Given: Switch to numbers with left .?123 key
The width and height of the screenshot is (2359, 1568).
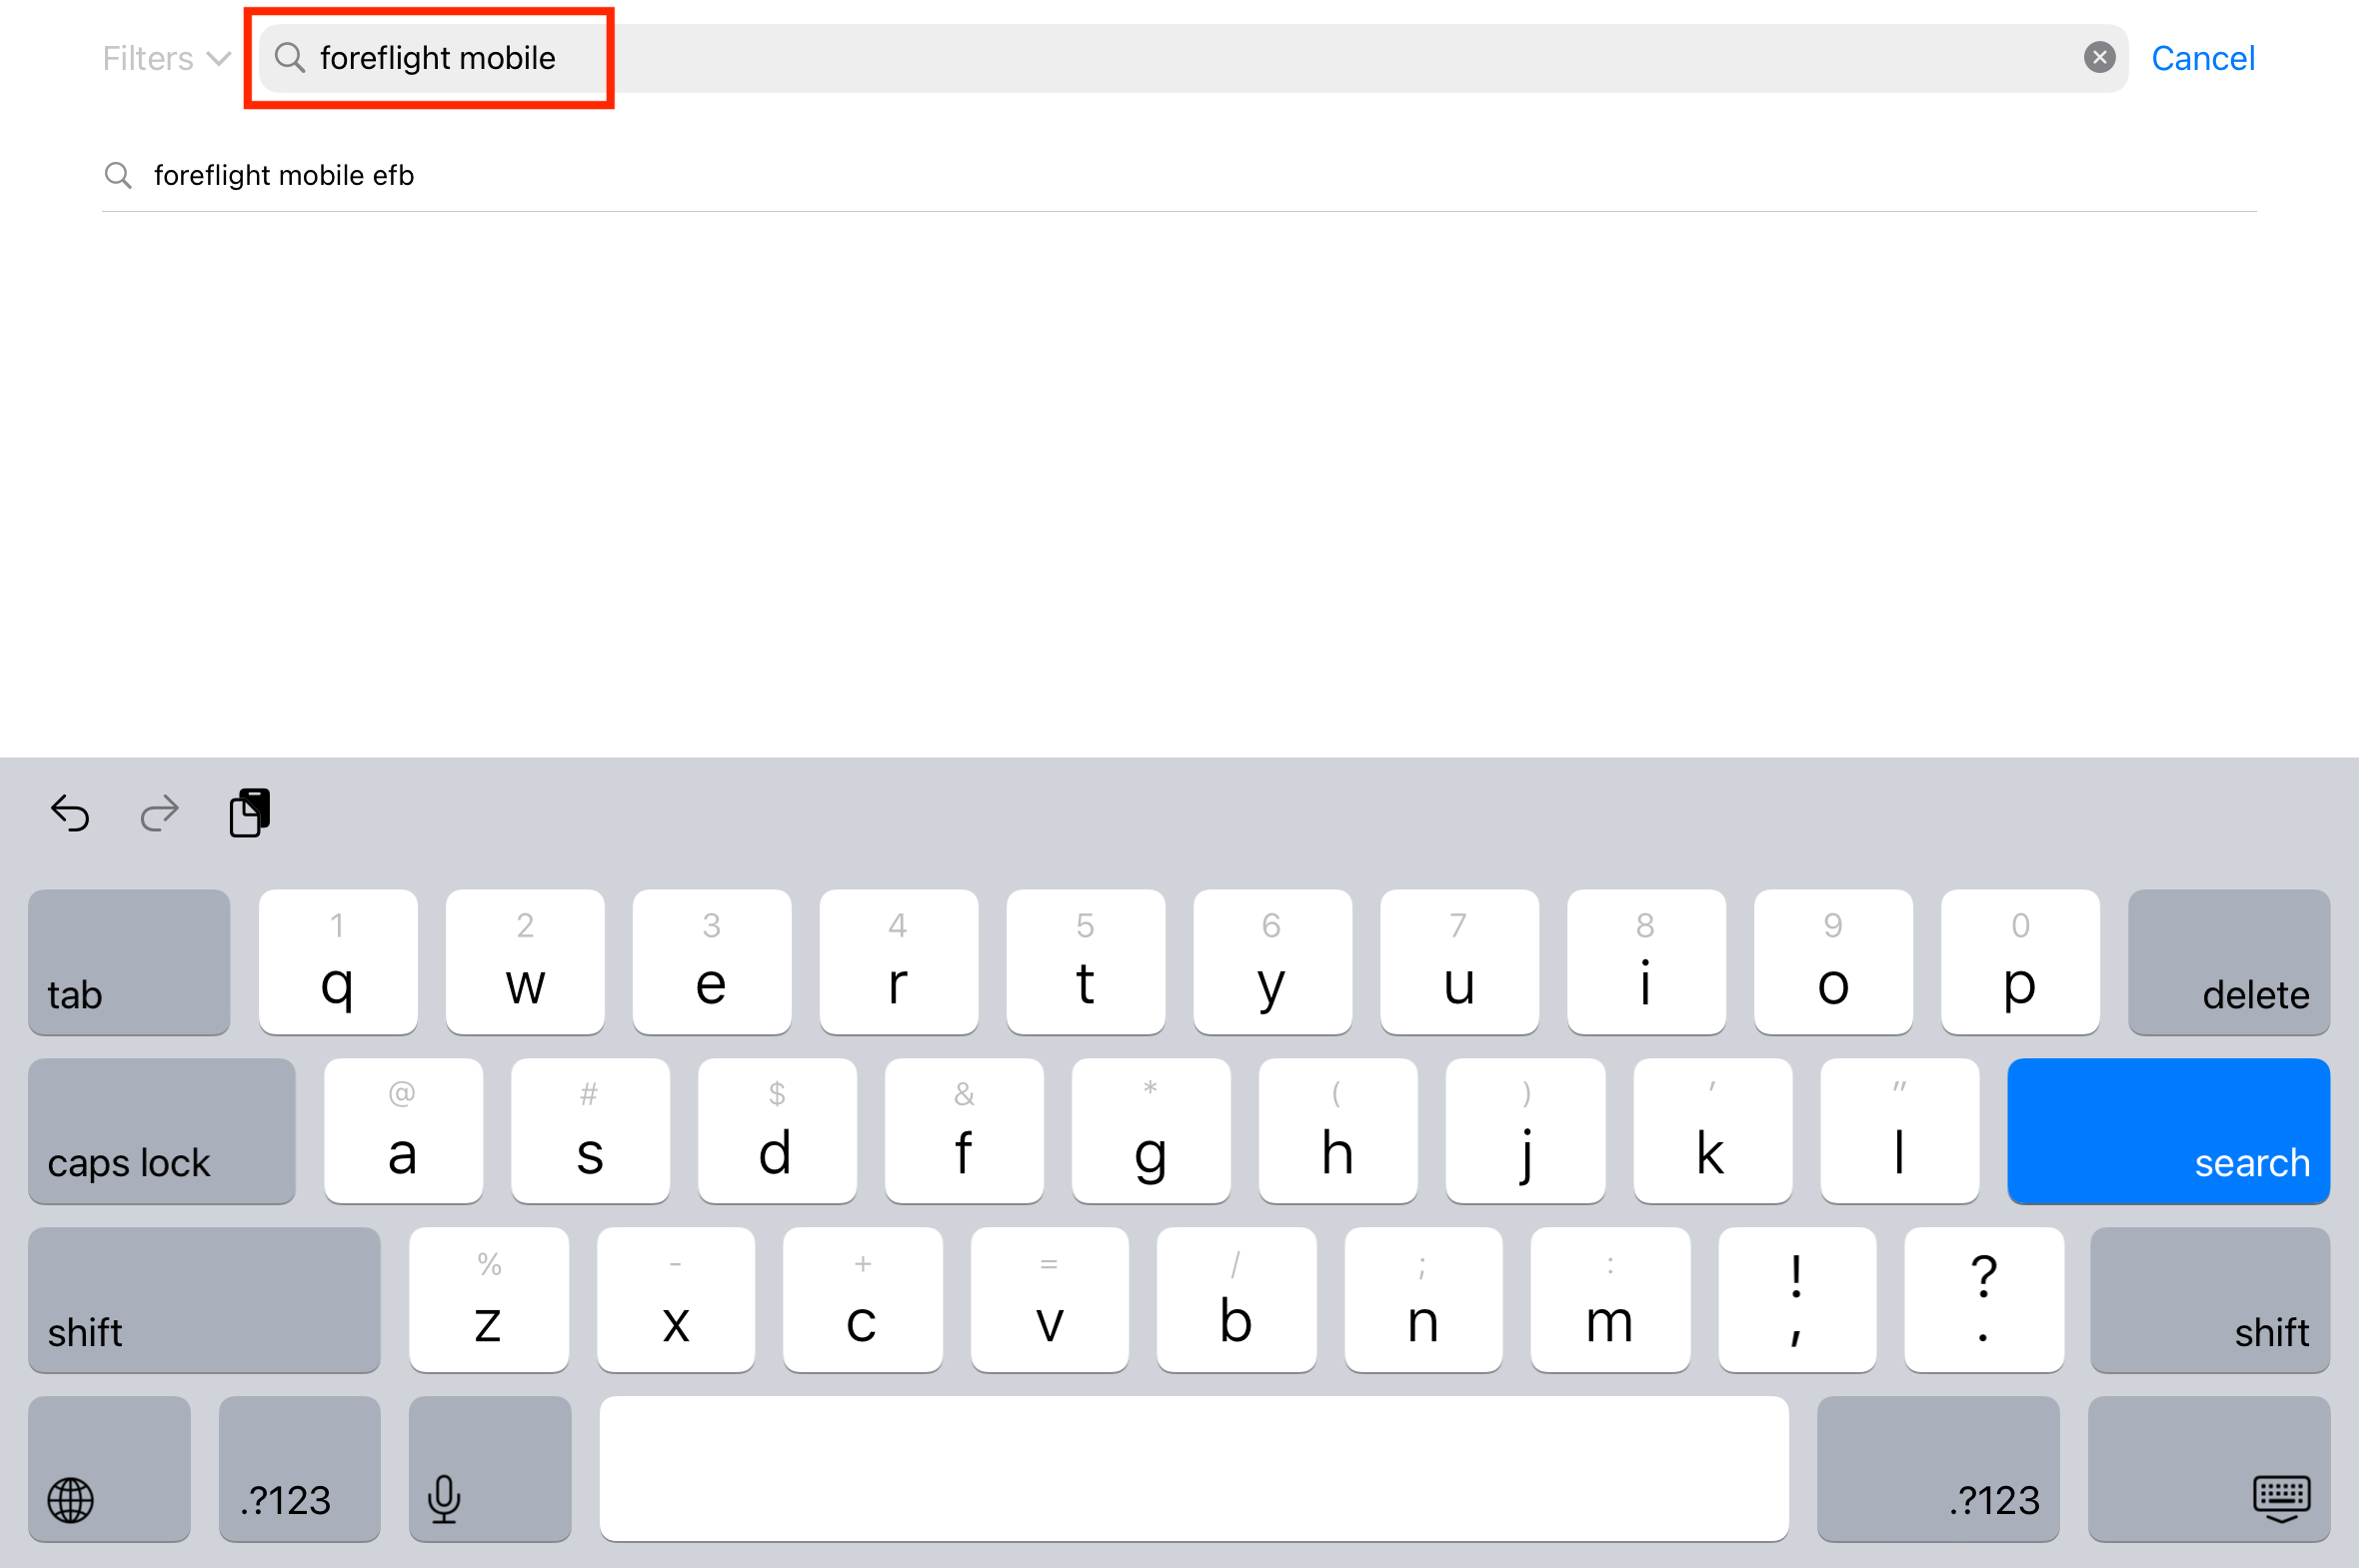Looking at the screenshot, I should tap(300, 1469).
